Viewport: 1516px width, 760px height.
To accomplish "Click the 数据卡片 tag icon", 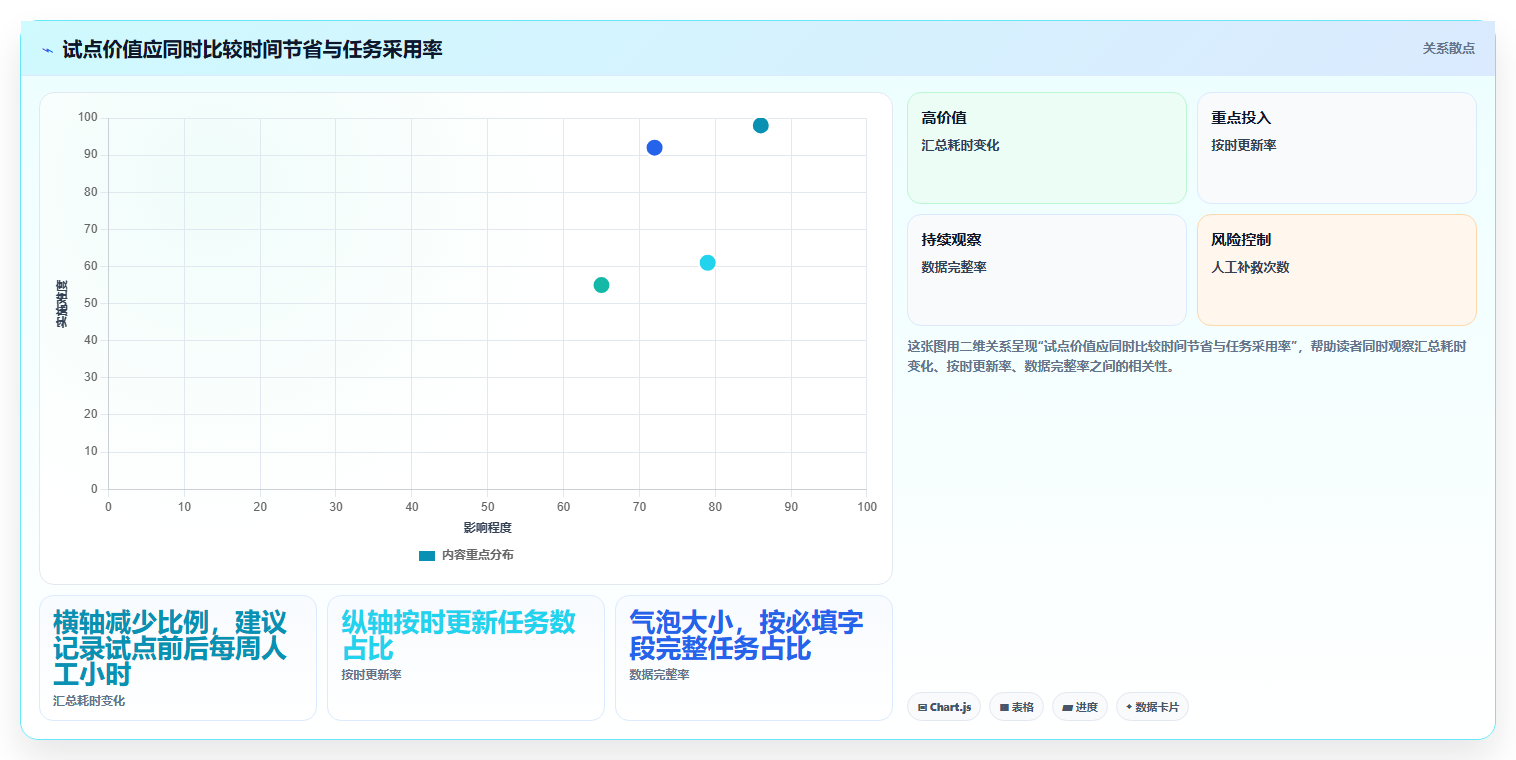I will click(x=1129, y=706).
